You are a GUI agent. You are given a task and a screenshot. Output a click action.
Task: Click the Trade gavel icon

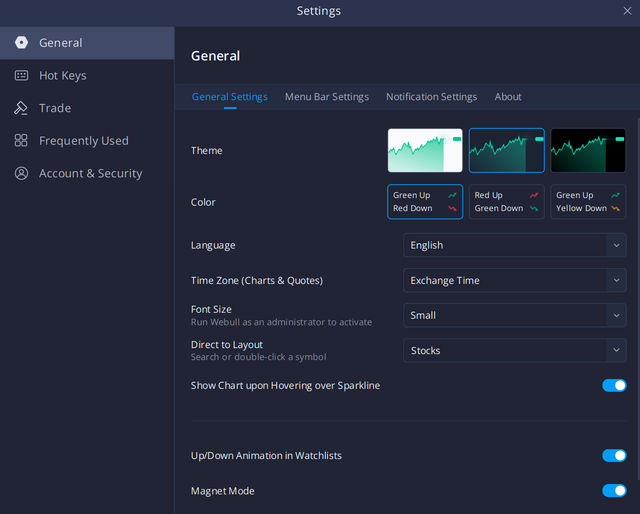tap(21, 108)
